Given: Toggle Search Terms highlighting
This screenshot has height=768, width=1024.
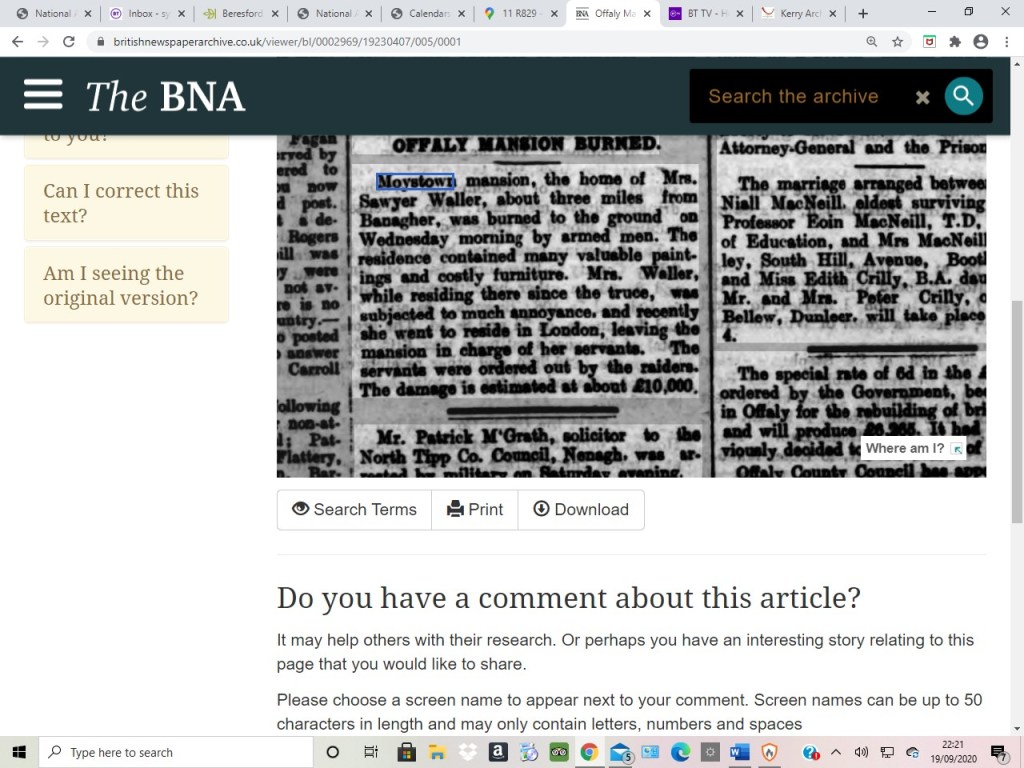Looking at the screenshot, I should tap(354, 509).
